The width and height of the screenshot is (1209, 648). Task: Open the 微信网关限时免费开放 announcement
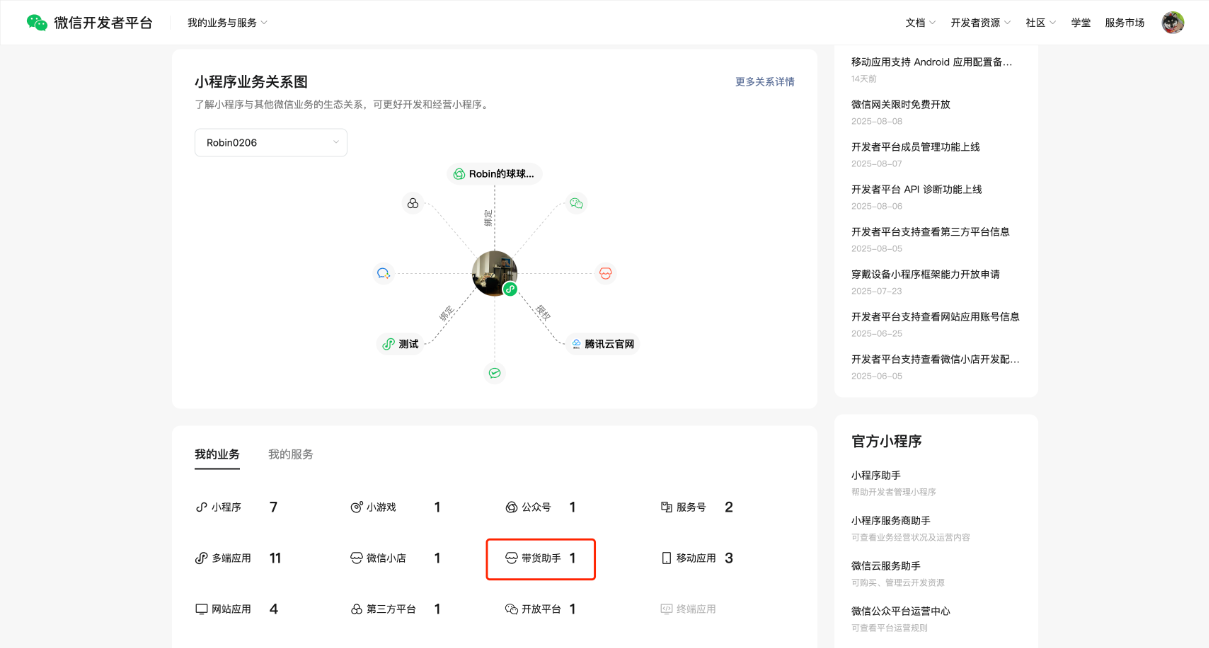pyautogui.click(x=900, y=104)
